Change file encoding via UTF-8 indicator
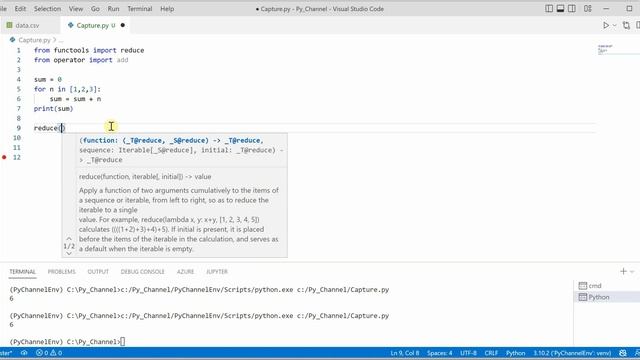 click(468, 353)
